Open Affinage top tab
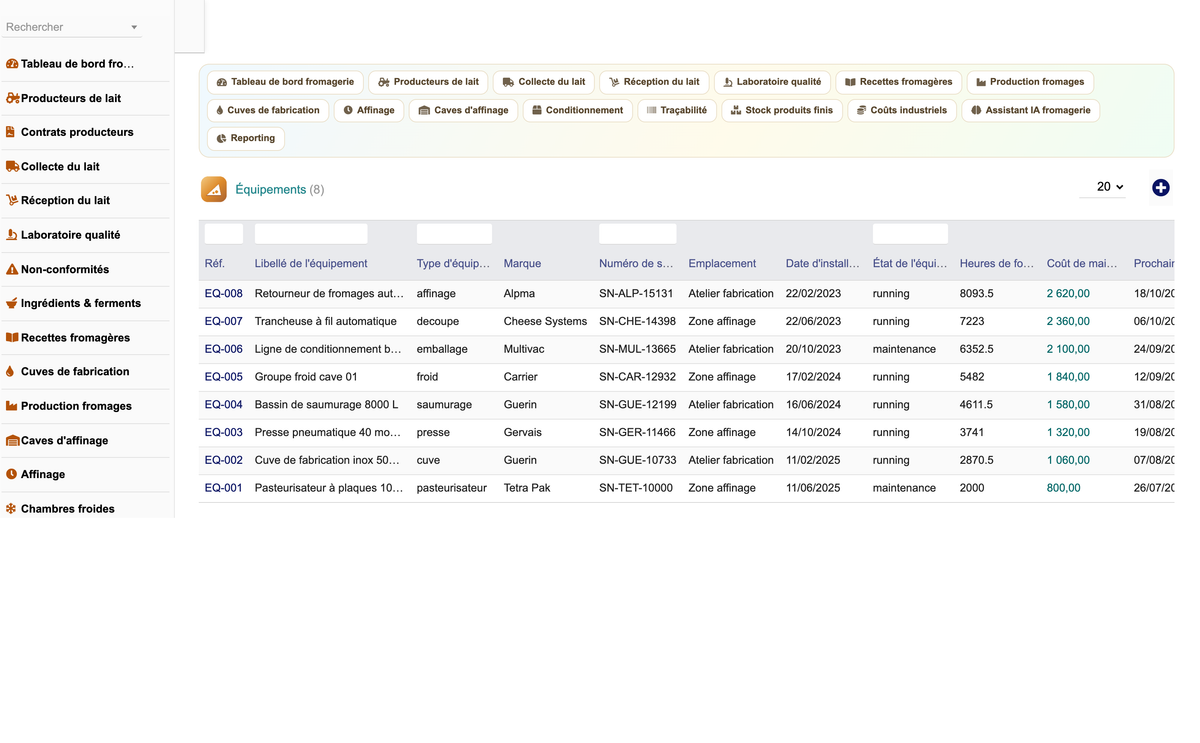The width and height of the screenshot is (1200, 743). (x=369, y=110)
